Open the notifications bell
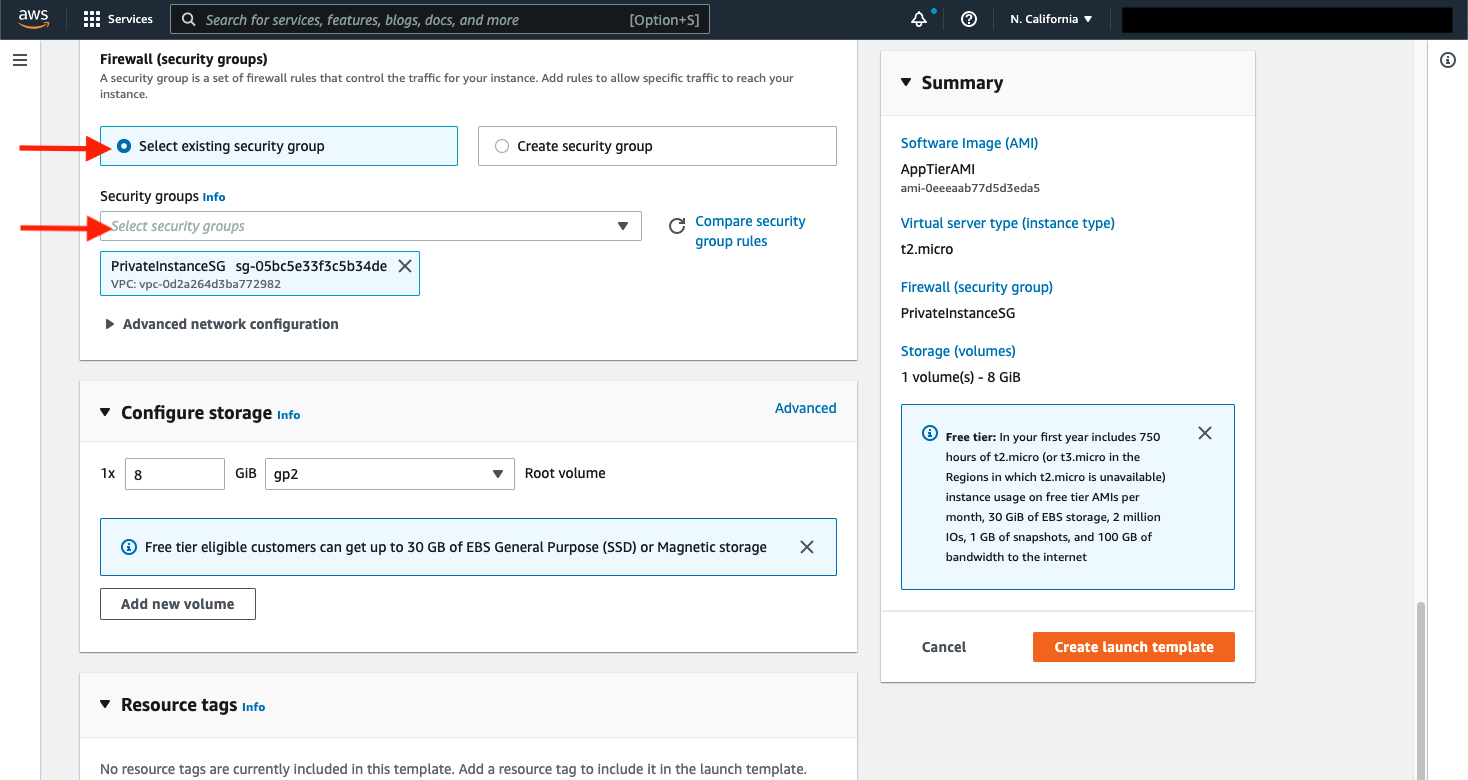1468x780 pixels. pyautogui.click(x=919, y=19)
